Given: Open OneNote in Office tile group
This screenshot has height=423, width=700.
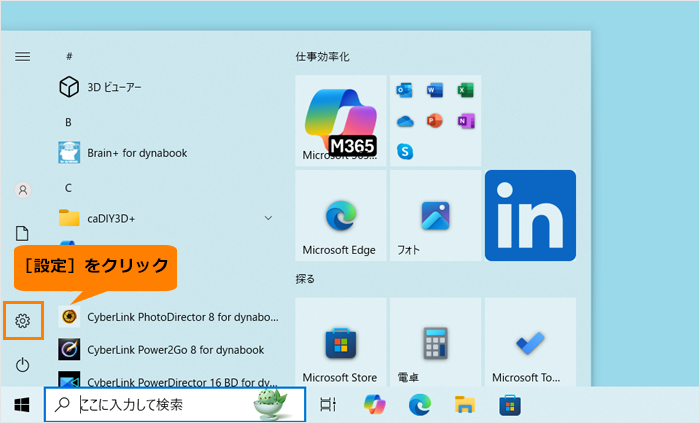Looking at the screenshot, I should pyautogui.click(x=466, y=121).
